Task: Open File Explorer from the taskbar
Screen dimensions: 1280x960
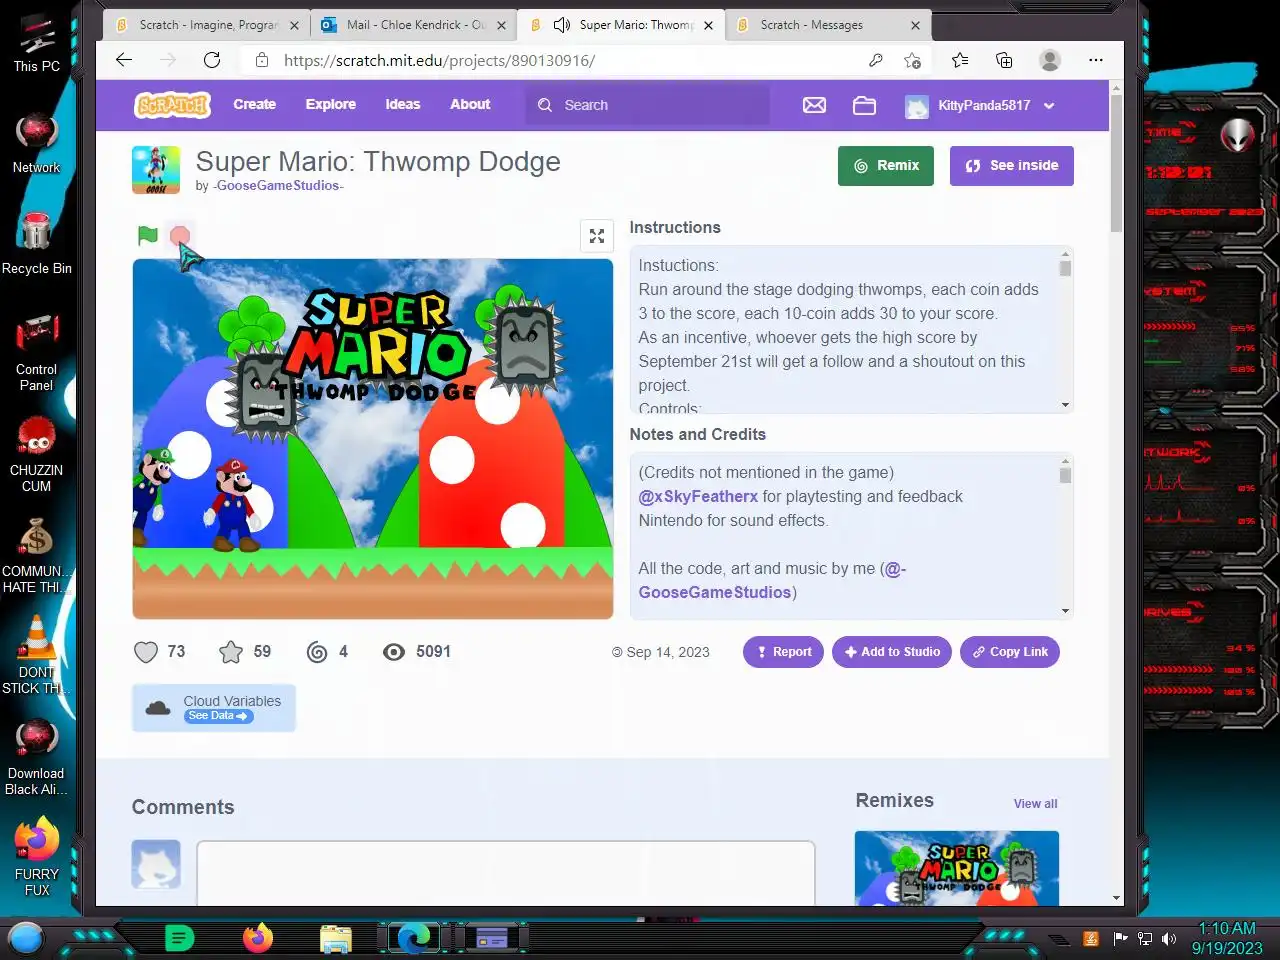Action: click(x=336, y=938)
